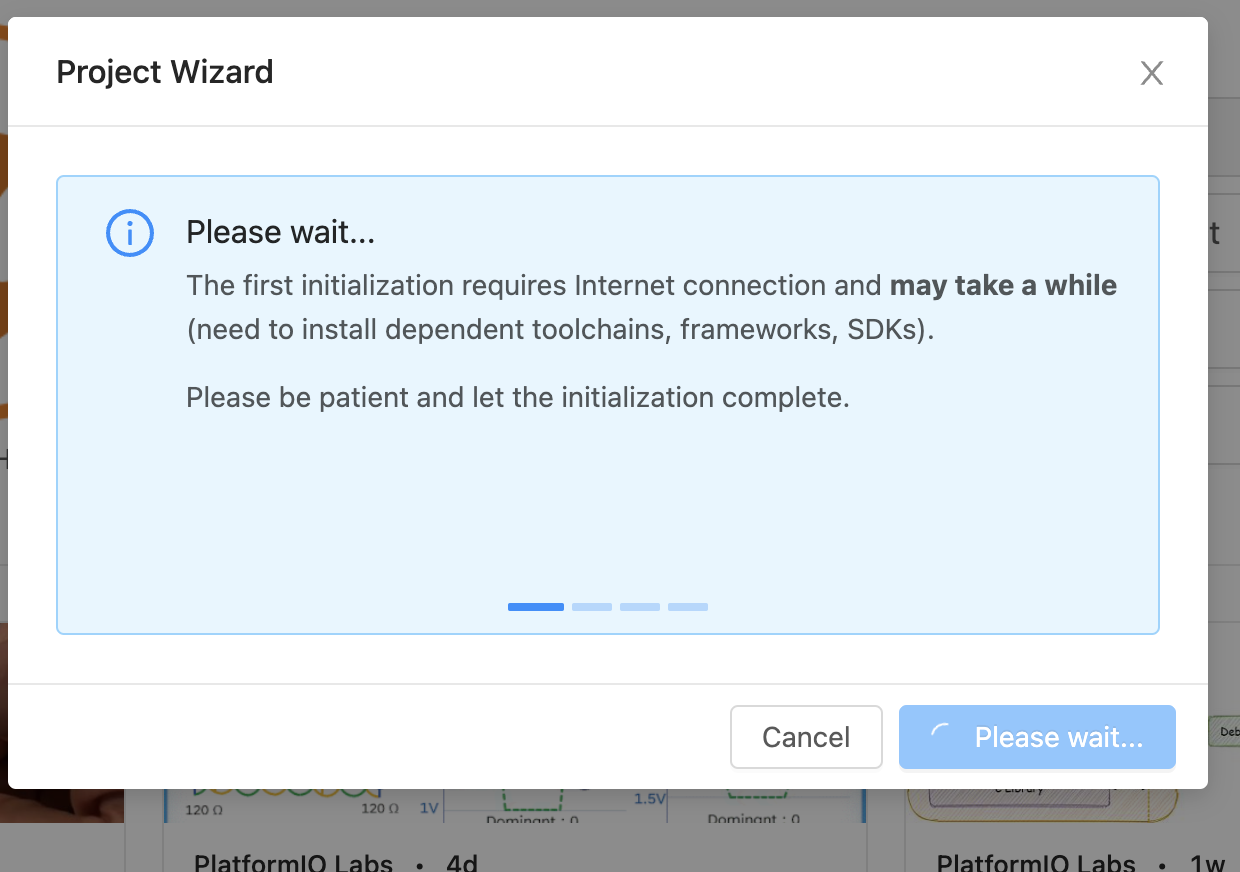Click the library diagram thumbnail below dialog
Screen dimensions: 1240x872
[x=1043, y=805]
